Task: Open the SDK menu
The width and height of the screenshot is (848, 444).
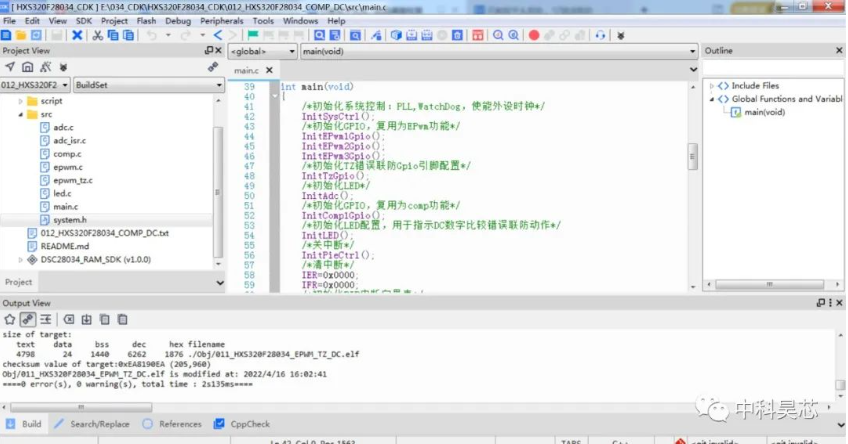Action: click(84, 21)
